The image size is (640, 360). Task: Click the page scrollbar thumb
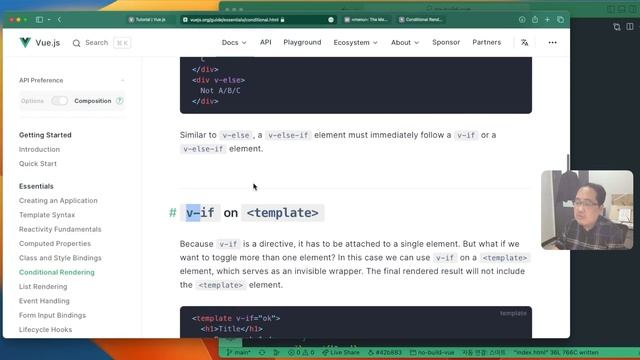567,162
